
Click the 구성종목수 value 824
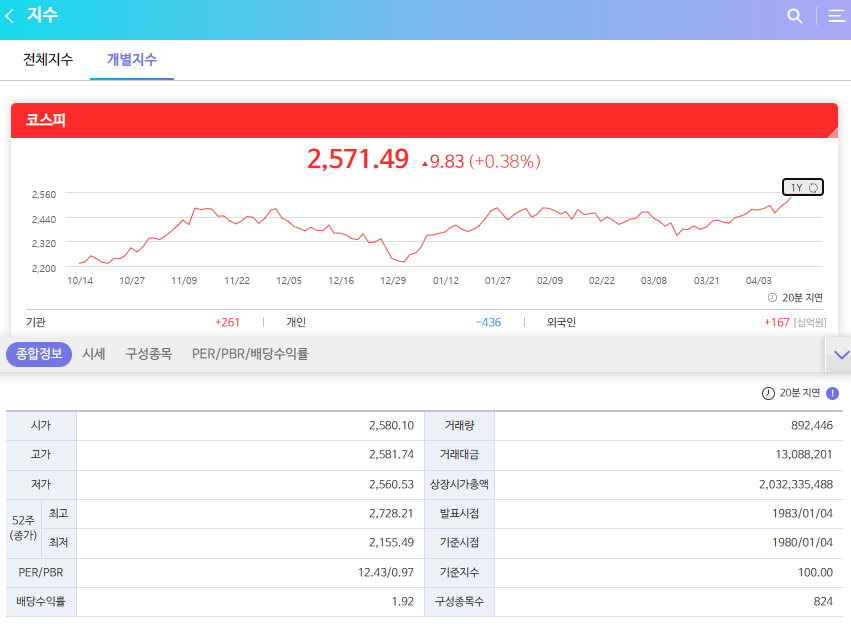coord(823,602)
